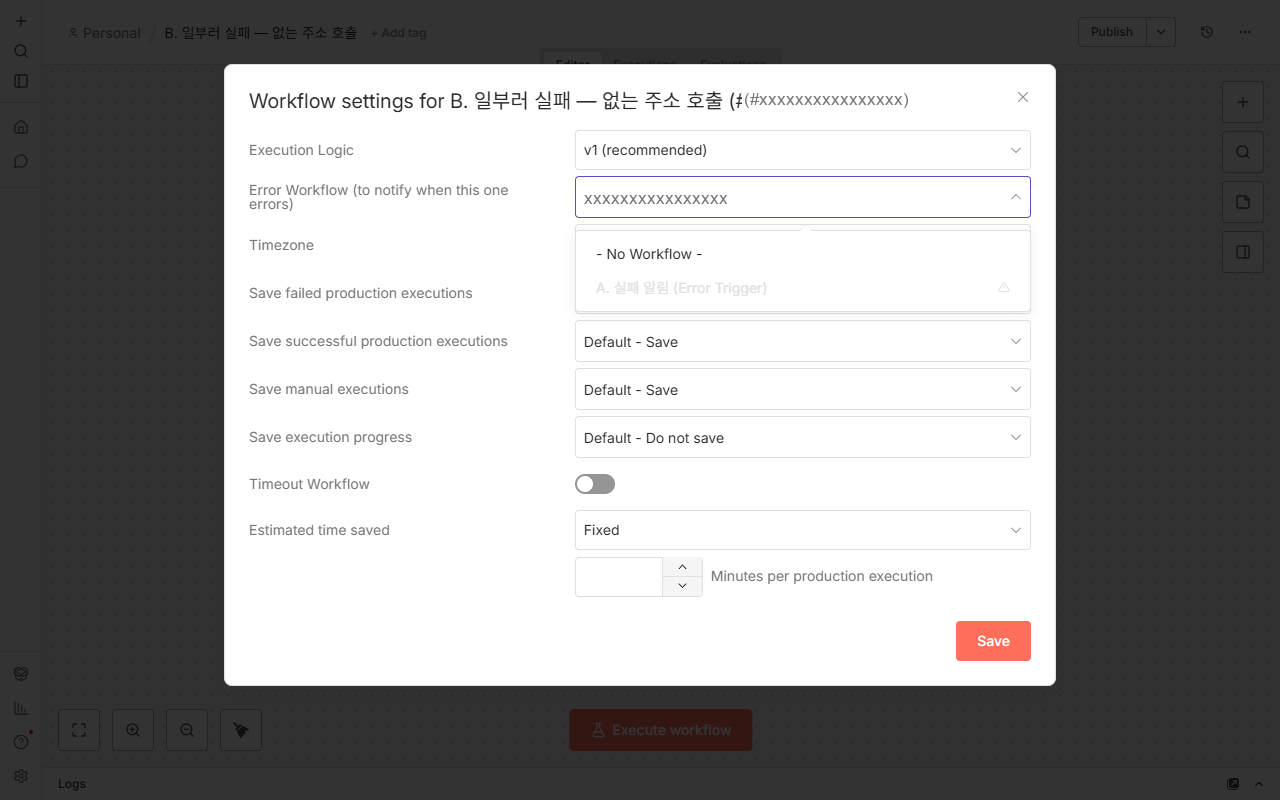Enable the Timeout Workflow toggle
The height and width of the screenshot is (800, 1280).
click(x=595, y=484)
